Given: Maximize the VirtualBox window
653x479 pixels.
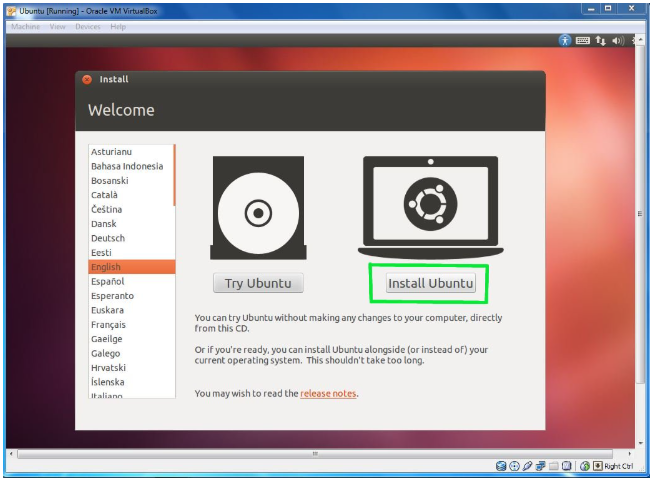Looking at the screenshot, I should click(x=608, y=9).
